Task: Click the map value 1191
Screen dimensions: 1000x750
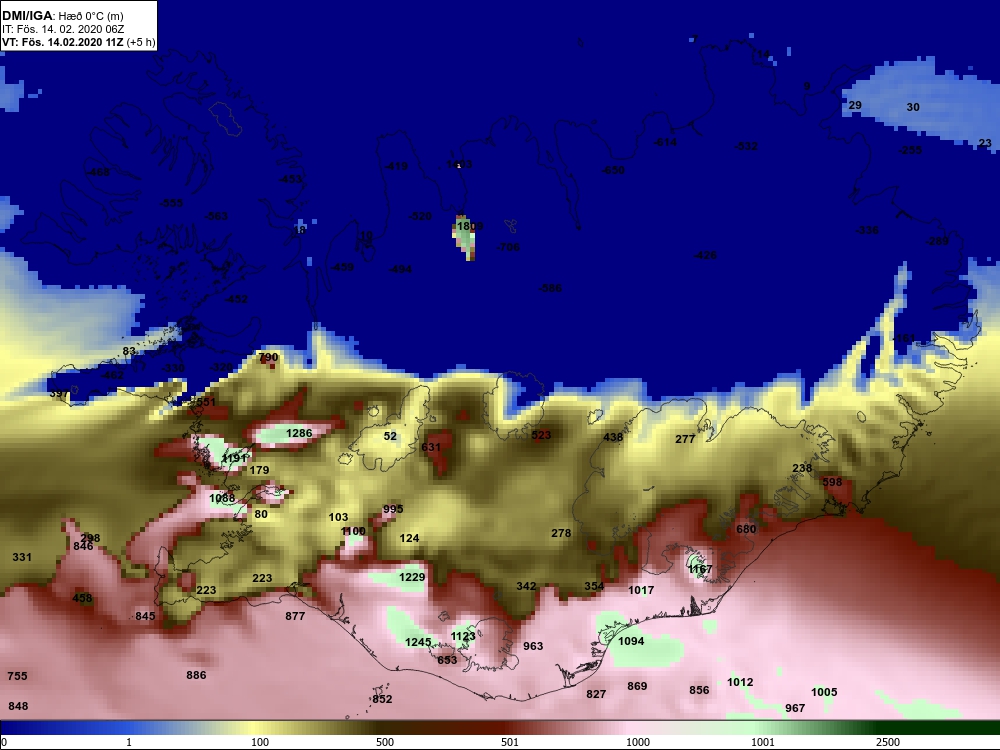Action: point(234,458)
